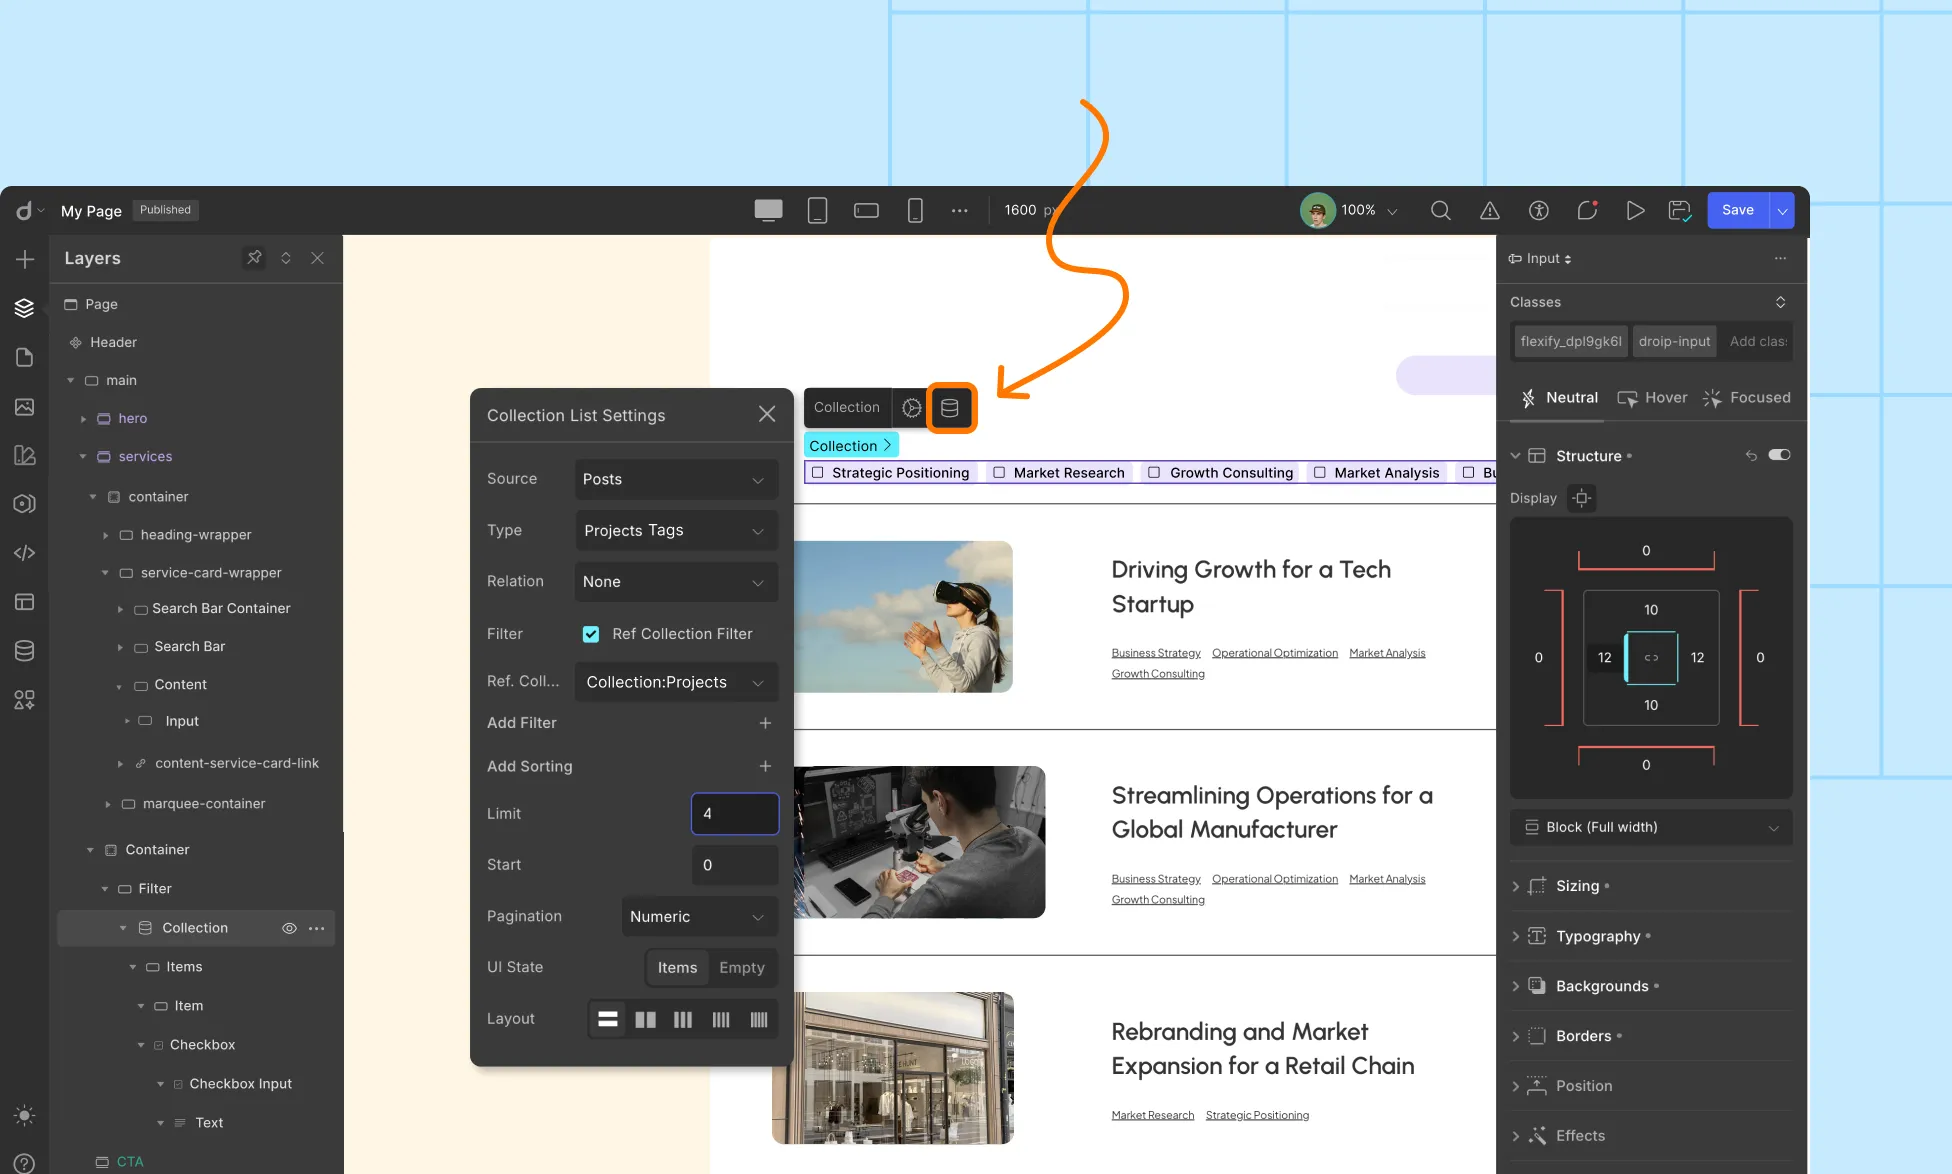Check the Growth Consulting checkbox
The image size is (1952, 1174).
[x=1154, y=472]
